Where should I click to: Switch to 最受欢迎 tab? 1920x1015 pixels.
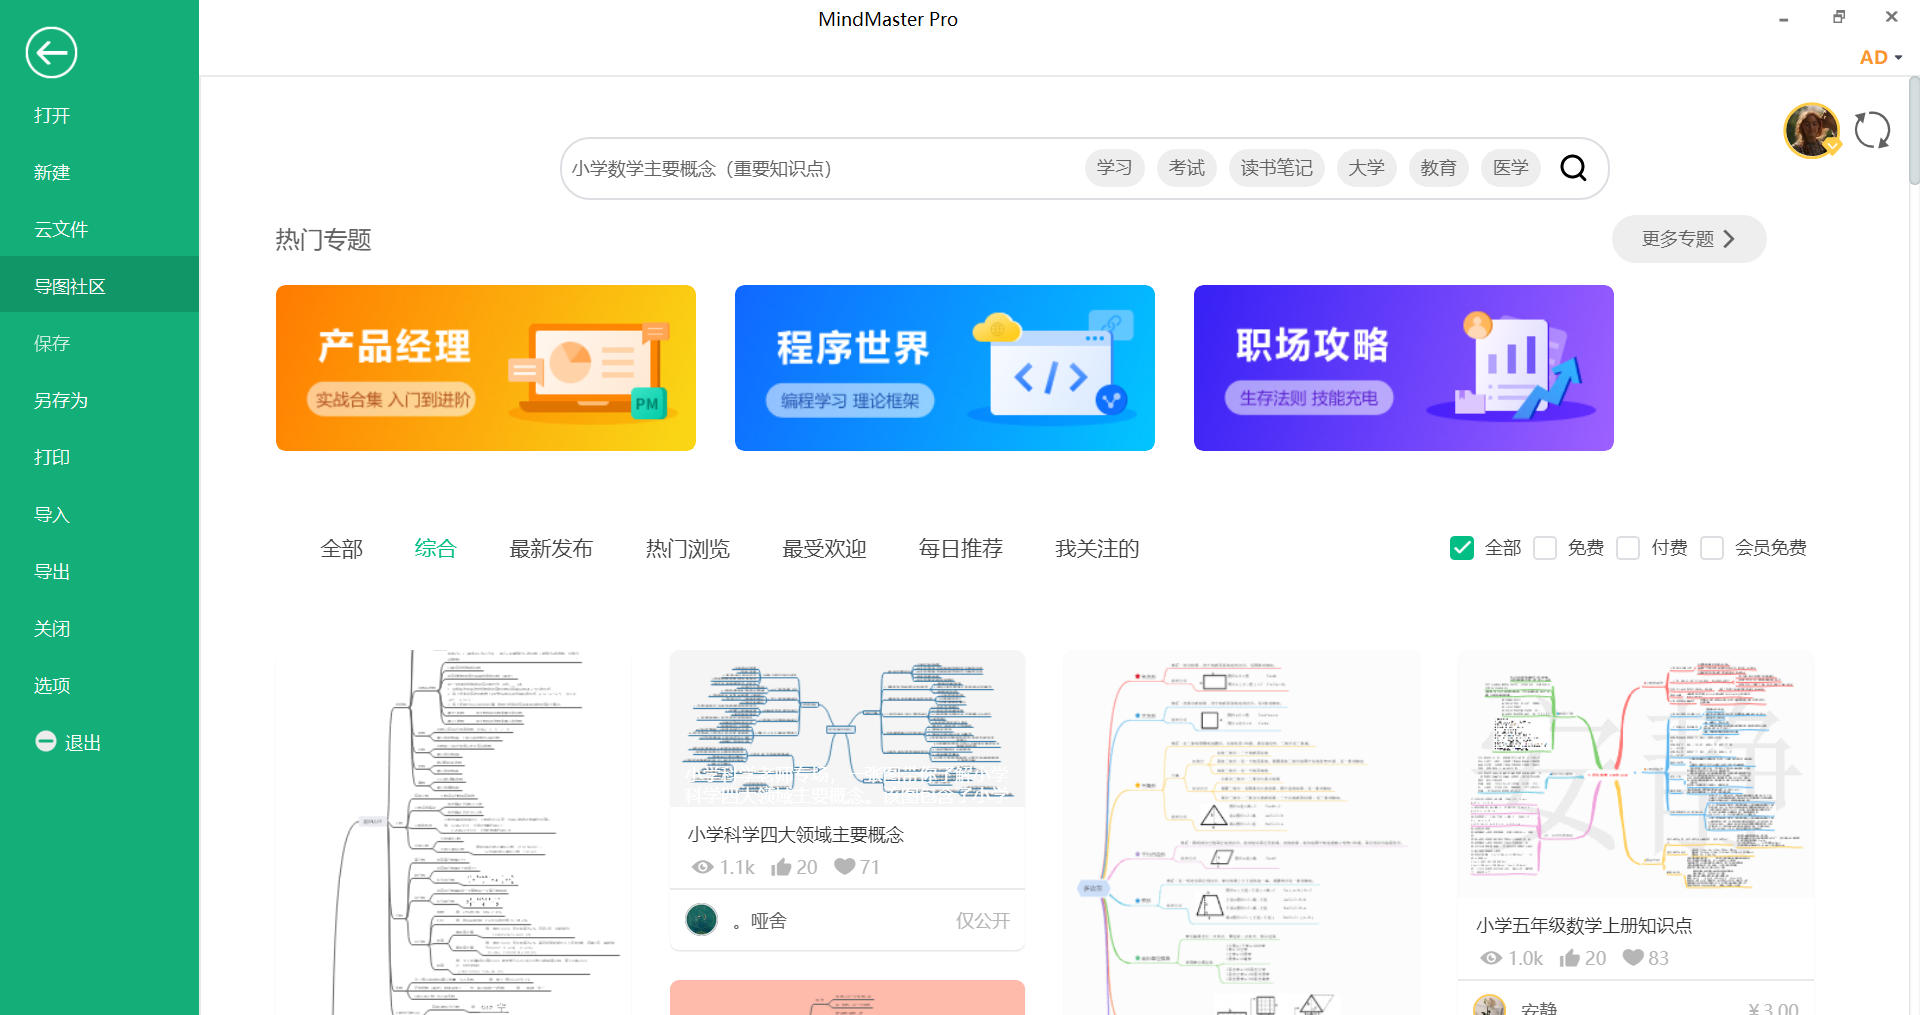pyautogui.click(x=824, y=548)
